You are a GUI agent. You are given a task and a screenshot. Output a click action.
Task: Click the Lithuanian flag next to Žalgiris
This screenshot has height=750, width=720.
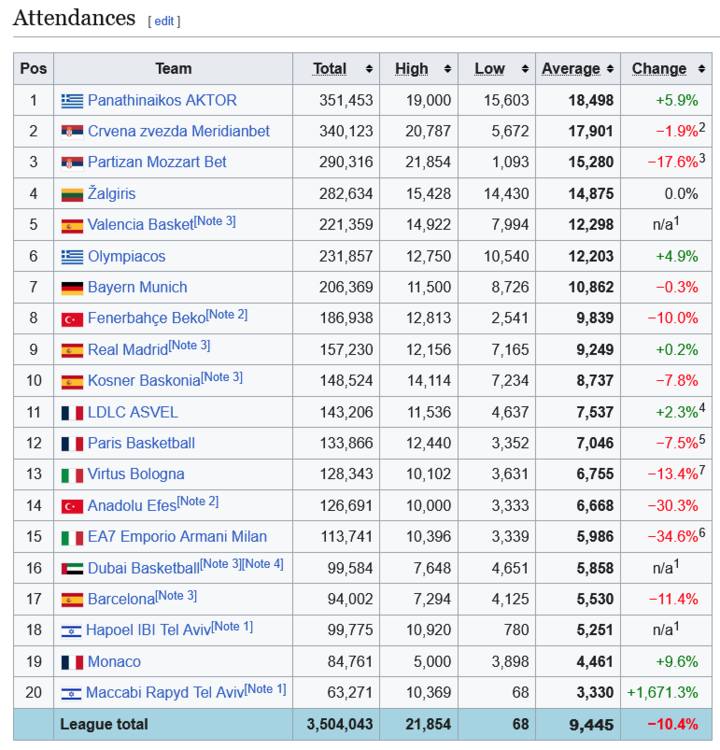[72, 194]
